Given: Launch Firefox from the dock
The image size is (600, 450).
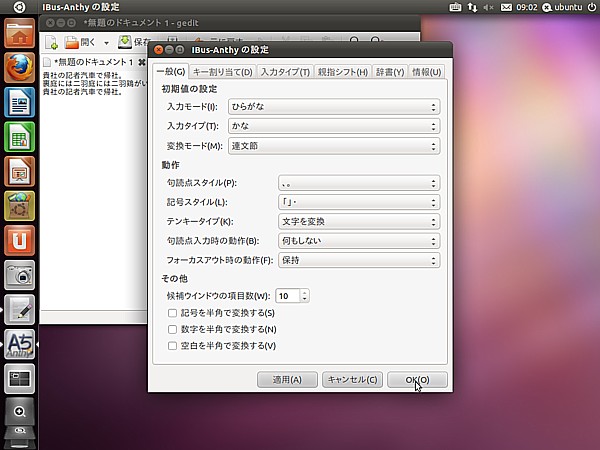Looking at the screenshot, I should point(20,68).
